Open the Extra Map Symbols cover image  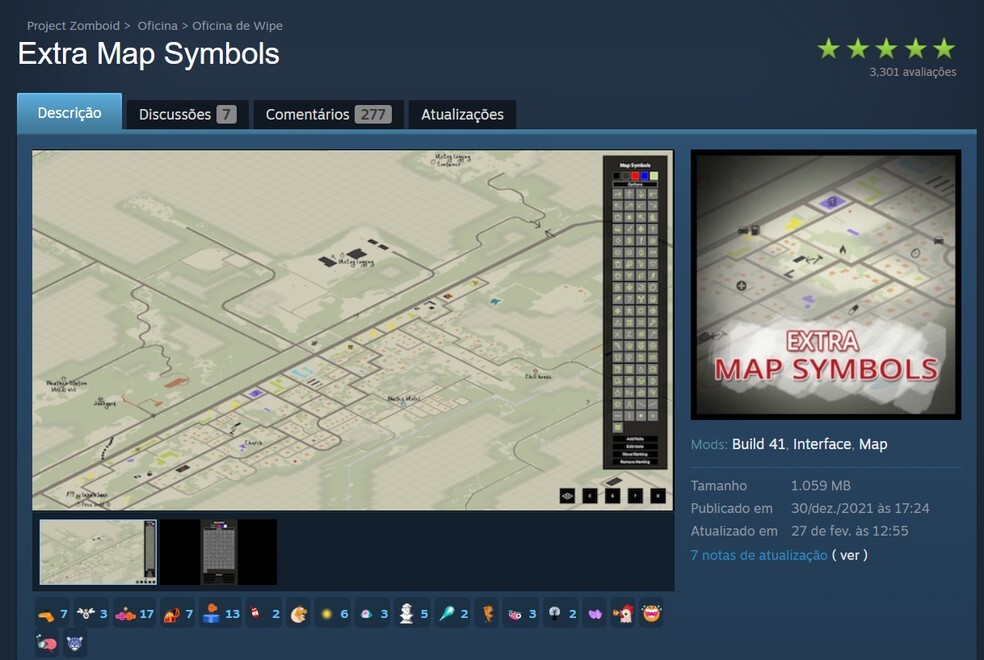click(x=826, y=285)
